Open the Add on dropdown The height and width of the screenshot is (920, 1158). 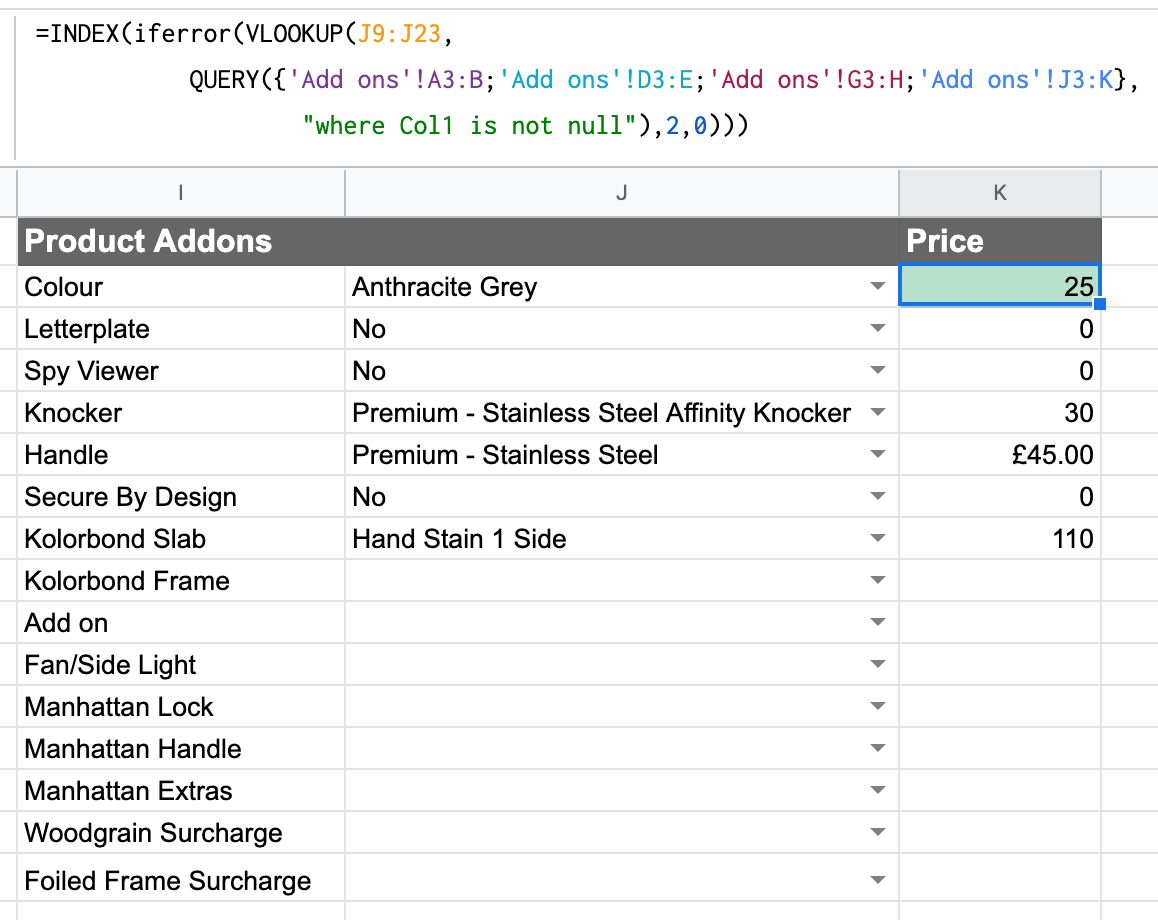point(878,623)
